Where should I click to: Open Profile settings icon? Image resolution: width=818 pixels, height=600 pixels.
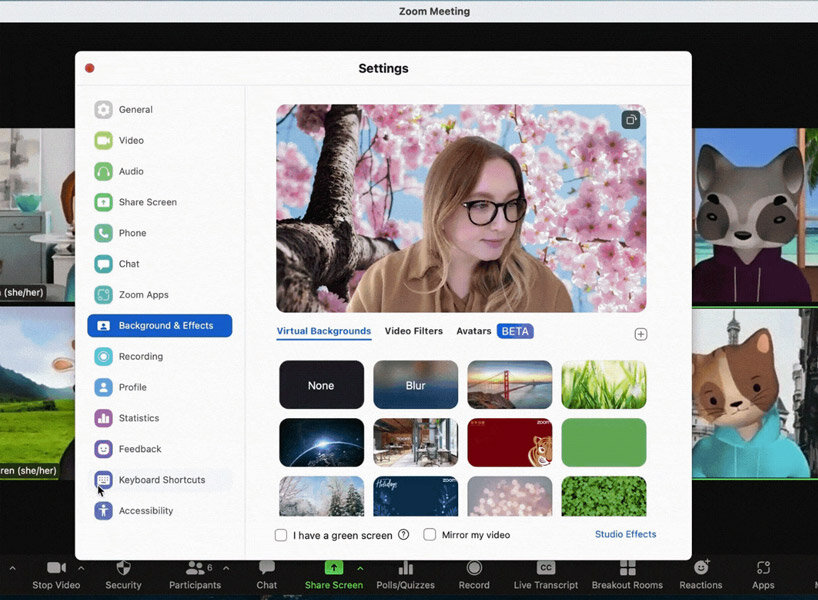[103, 387]
